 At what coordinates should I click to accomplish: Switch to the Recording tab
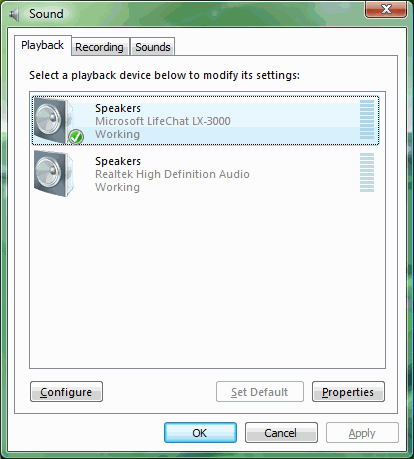99,47
